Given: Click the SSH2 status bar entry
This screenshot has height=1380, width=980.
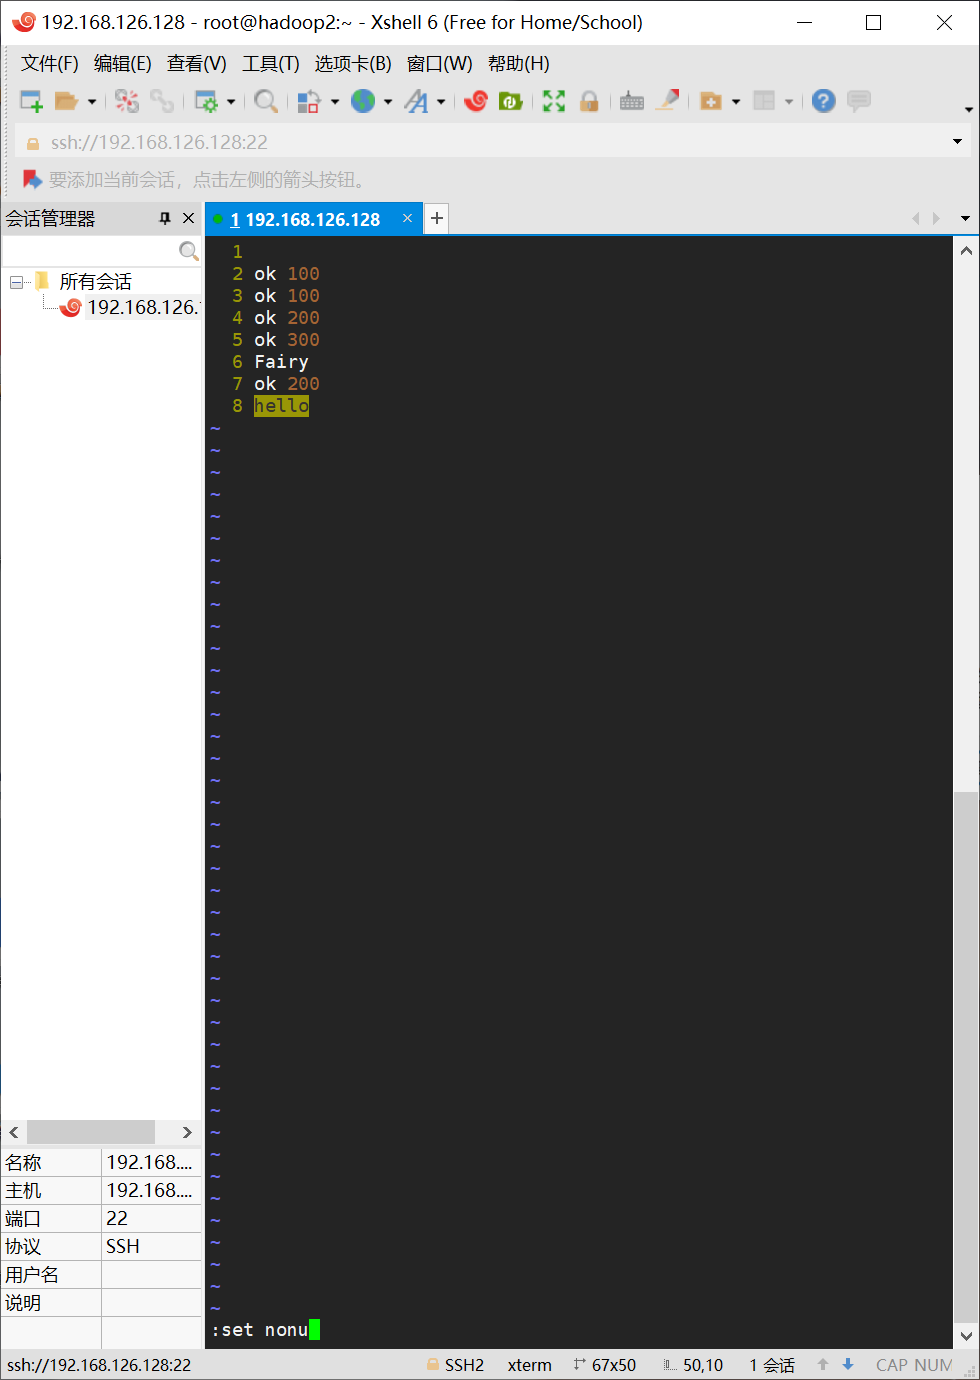Looking at the screenshot, I should click(x=455, y=1365).
